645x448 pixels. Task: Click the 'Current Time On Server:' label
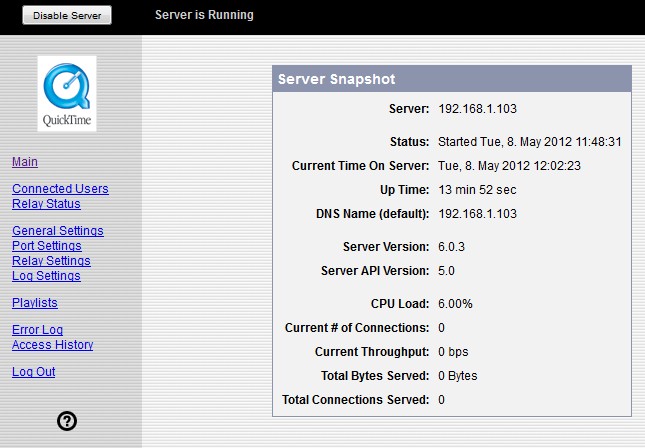point(360,166)
